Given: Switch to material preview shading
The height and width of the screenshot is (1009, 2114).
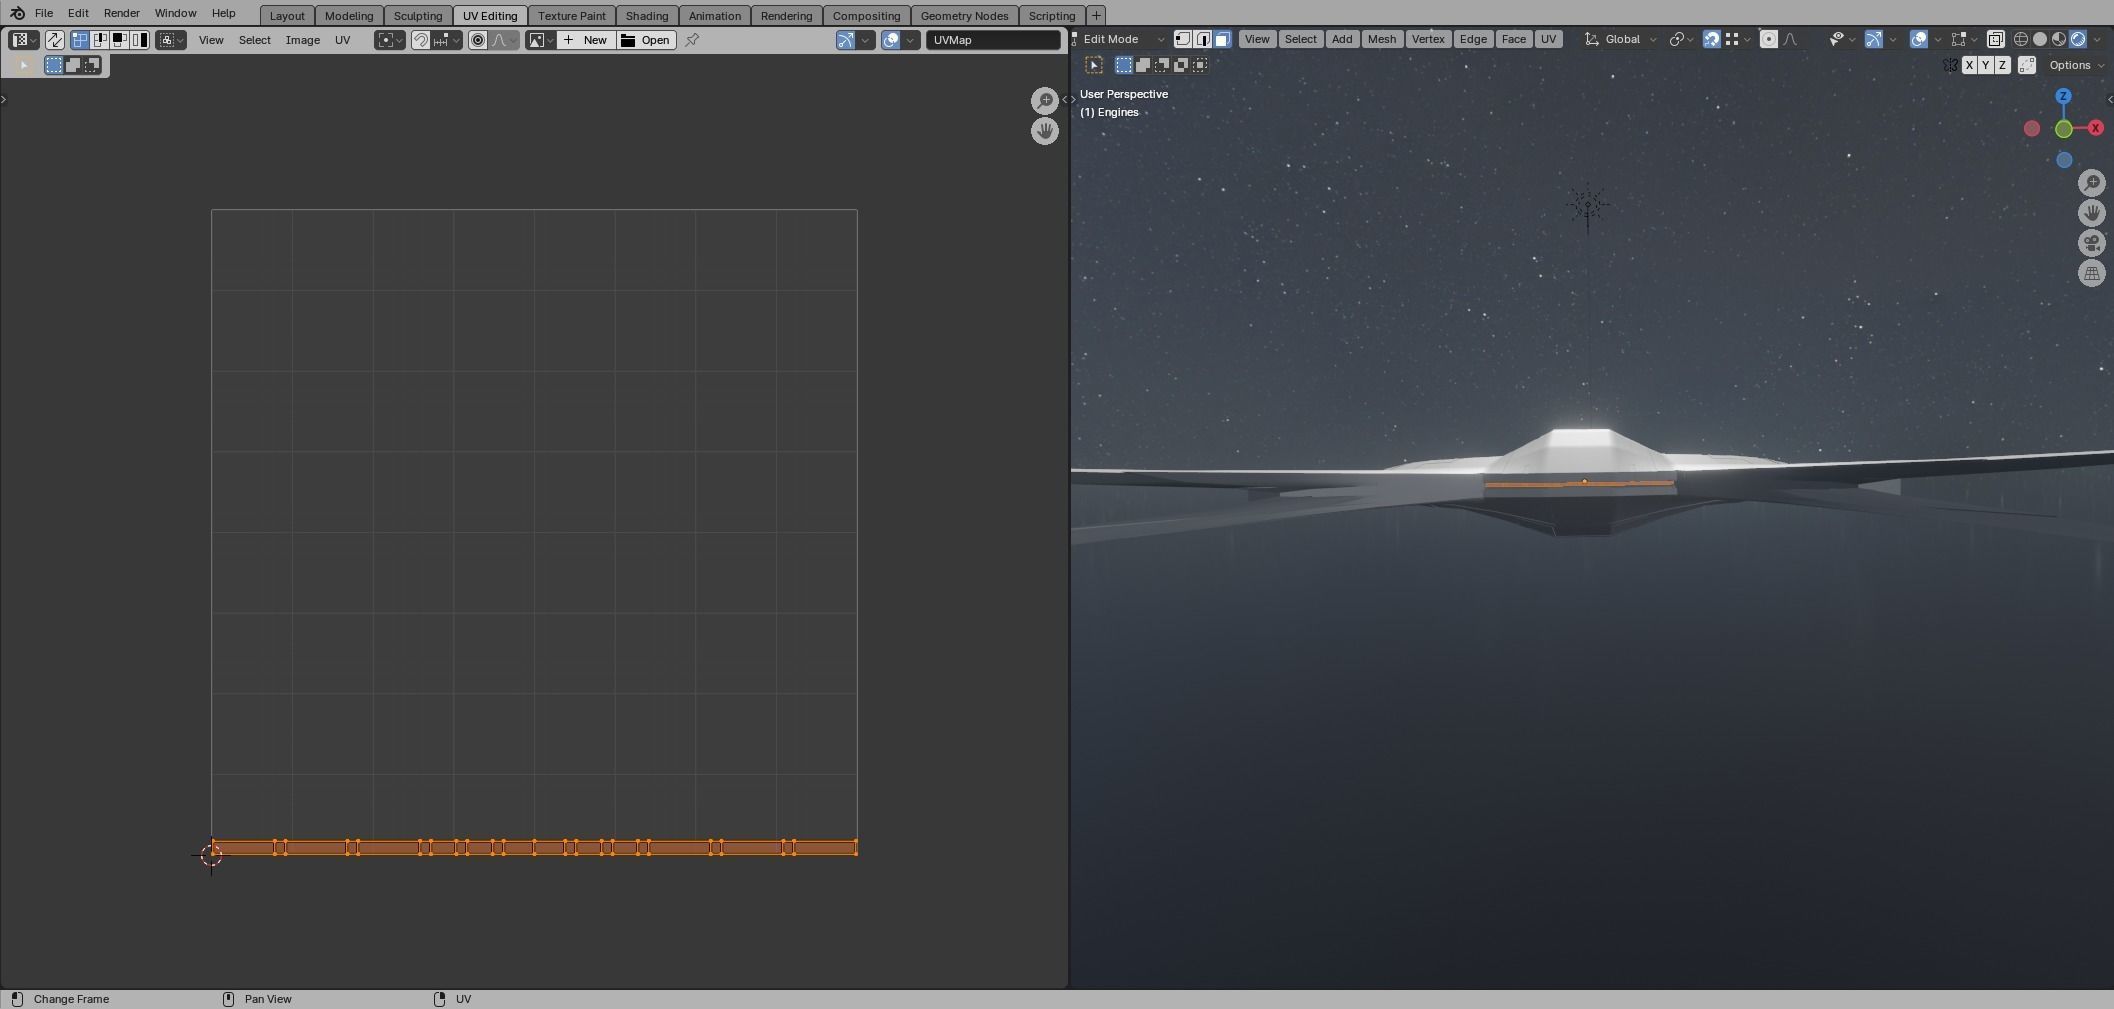Looking at the screenshot, I should click(2059, 39).
